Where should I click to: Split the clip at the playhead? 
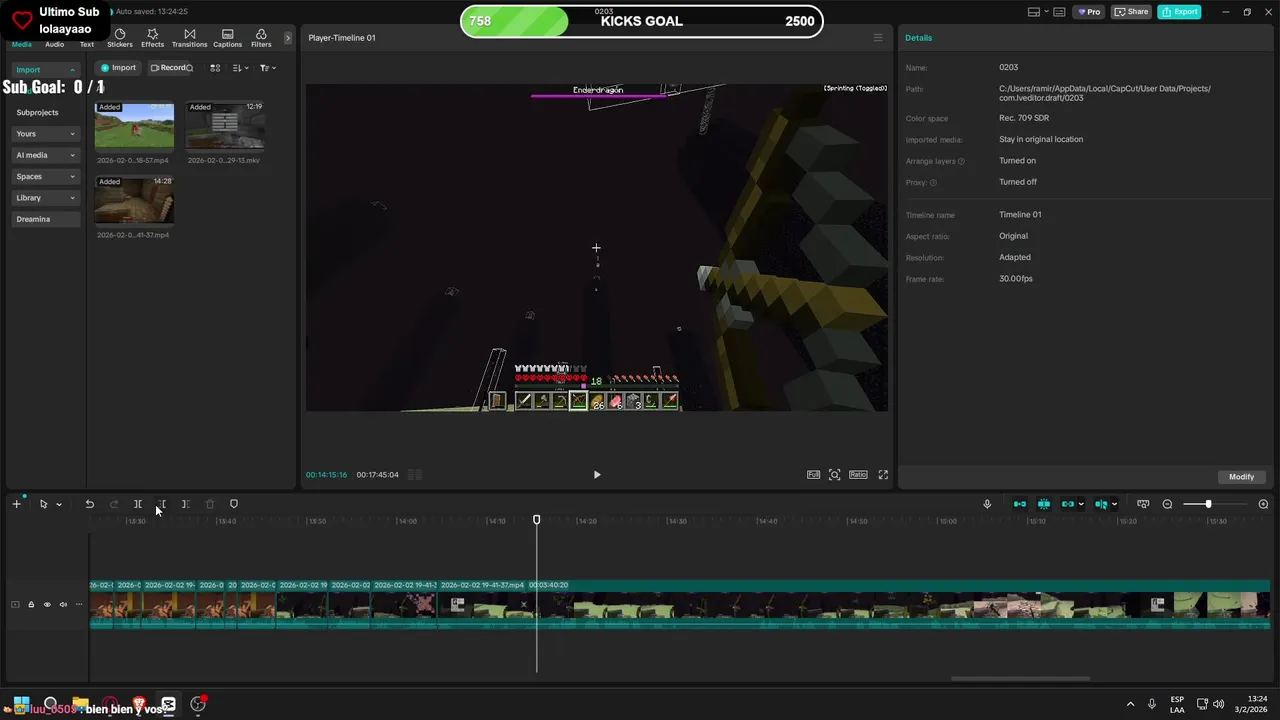[x=138, y=504]
